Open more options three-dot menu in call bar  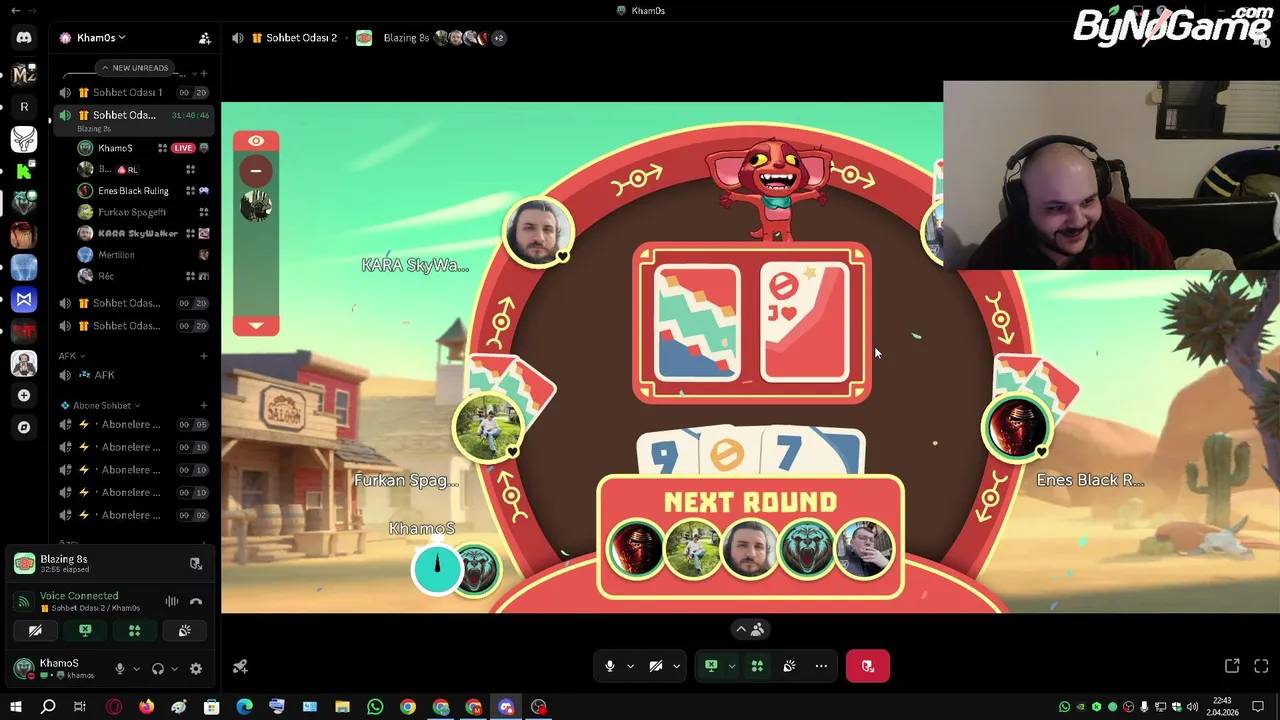click(x=821, y=666)
